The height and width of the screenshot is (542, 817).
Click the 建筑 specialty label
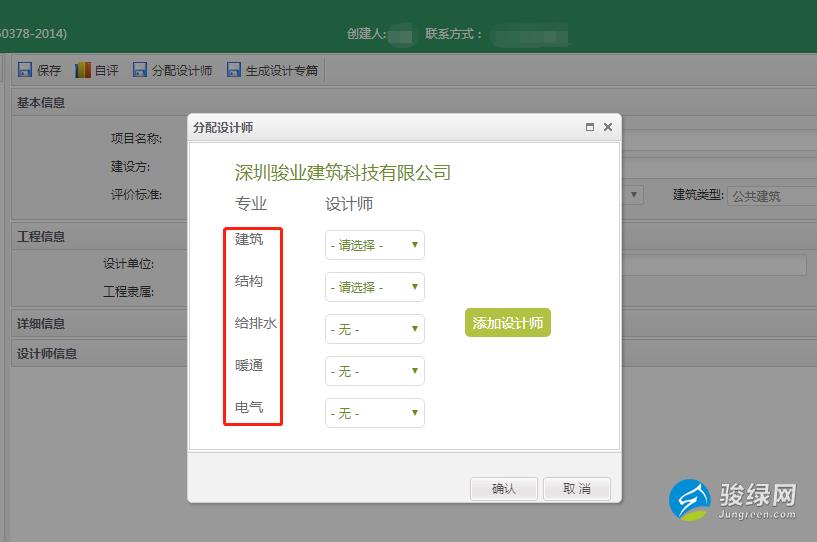pos(249,239)
